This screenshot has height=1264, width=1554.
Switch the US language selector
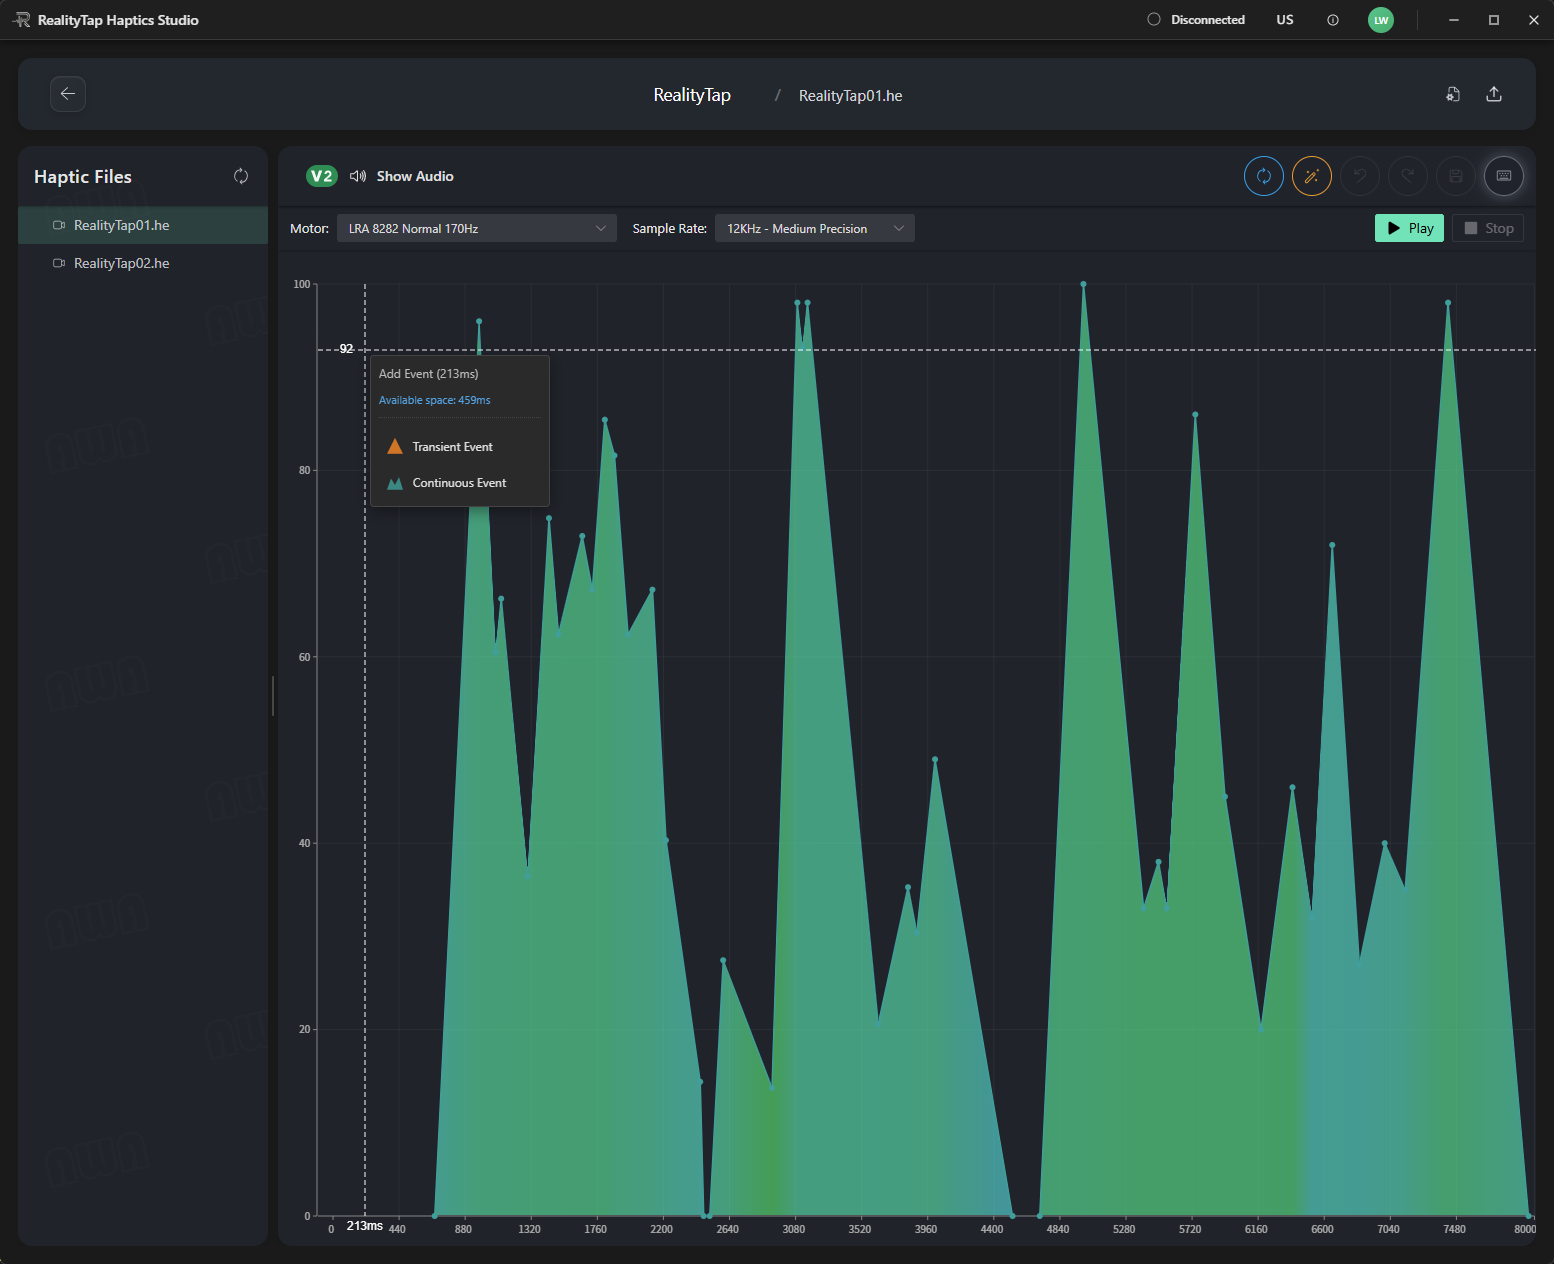1285,20
